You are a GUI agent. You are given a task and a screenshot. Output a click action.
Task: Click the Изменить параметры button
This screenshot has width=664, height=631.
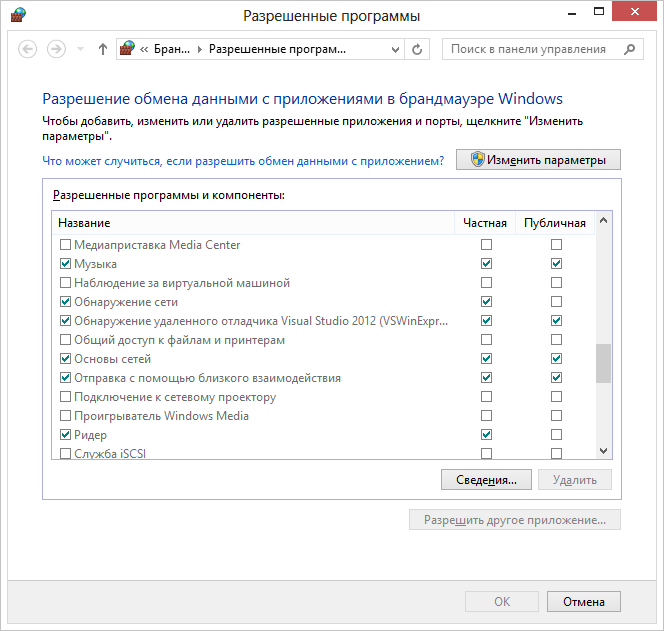(538, 160)
